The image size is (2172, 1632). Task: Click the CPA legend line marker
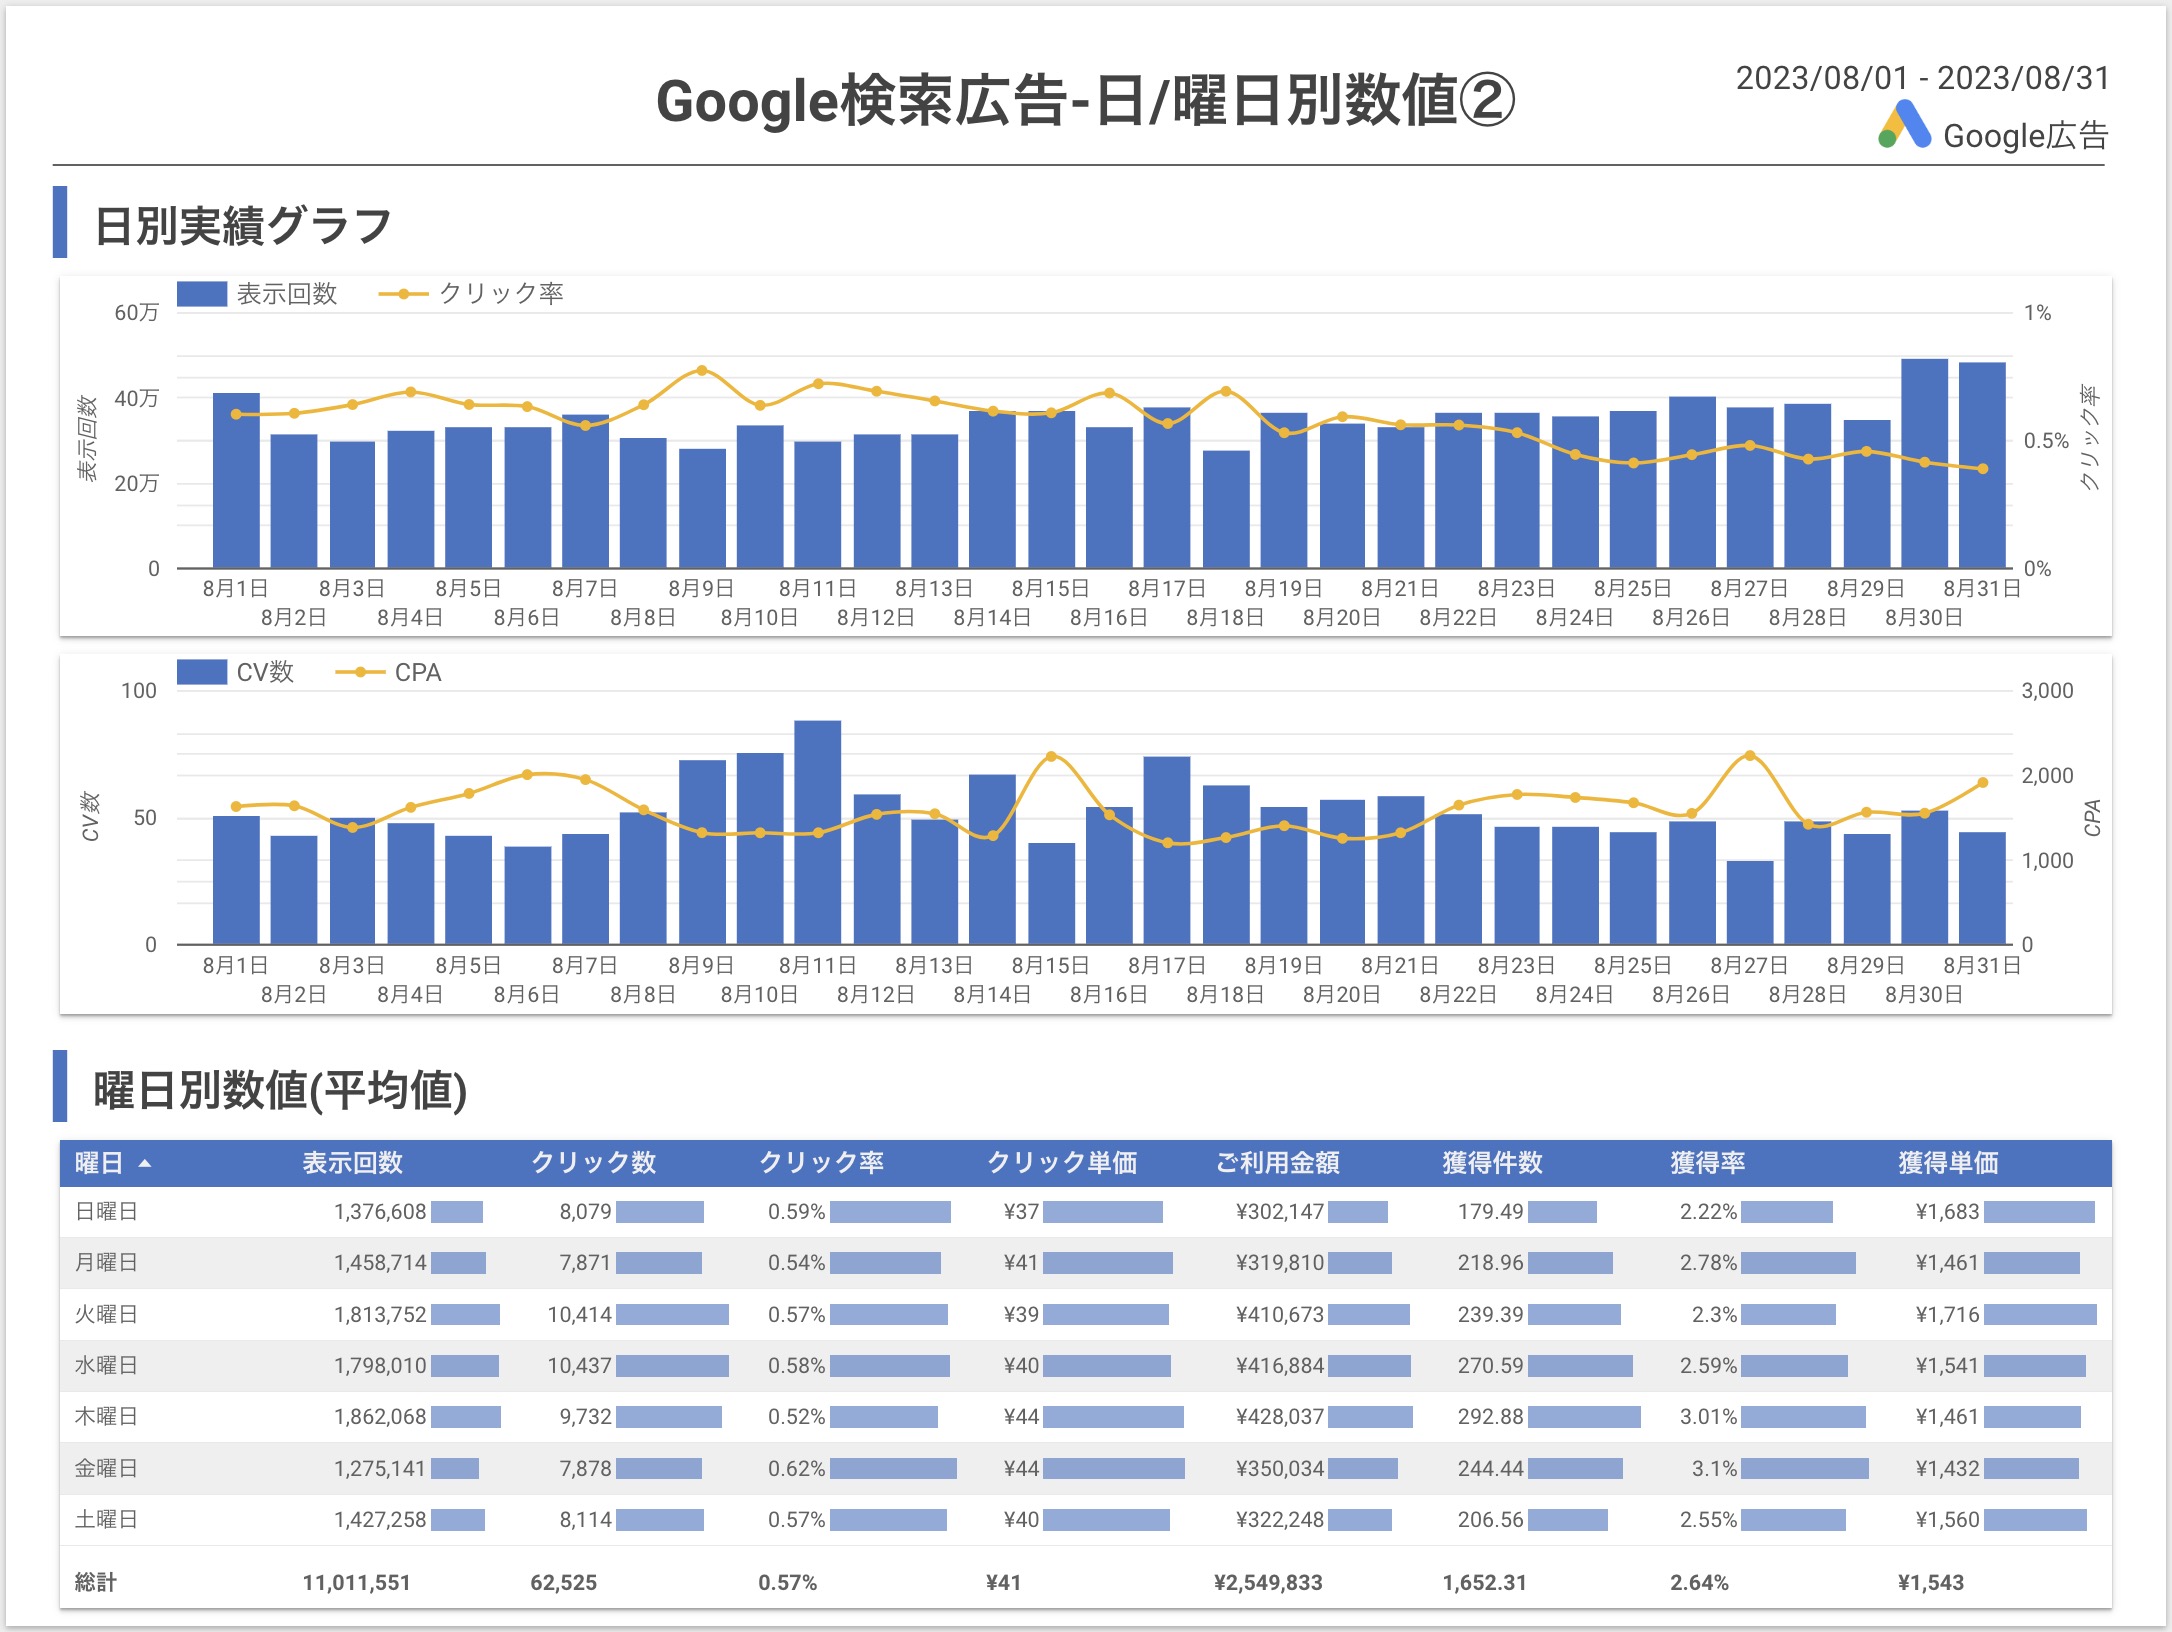(360, 672)
